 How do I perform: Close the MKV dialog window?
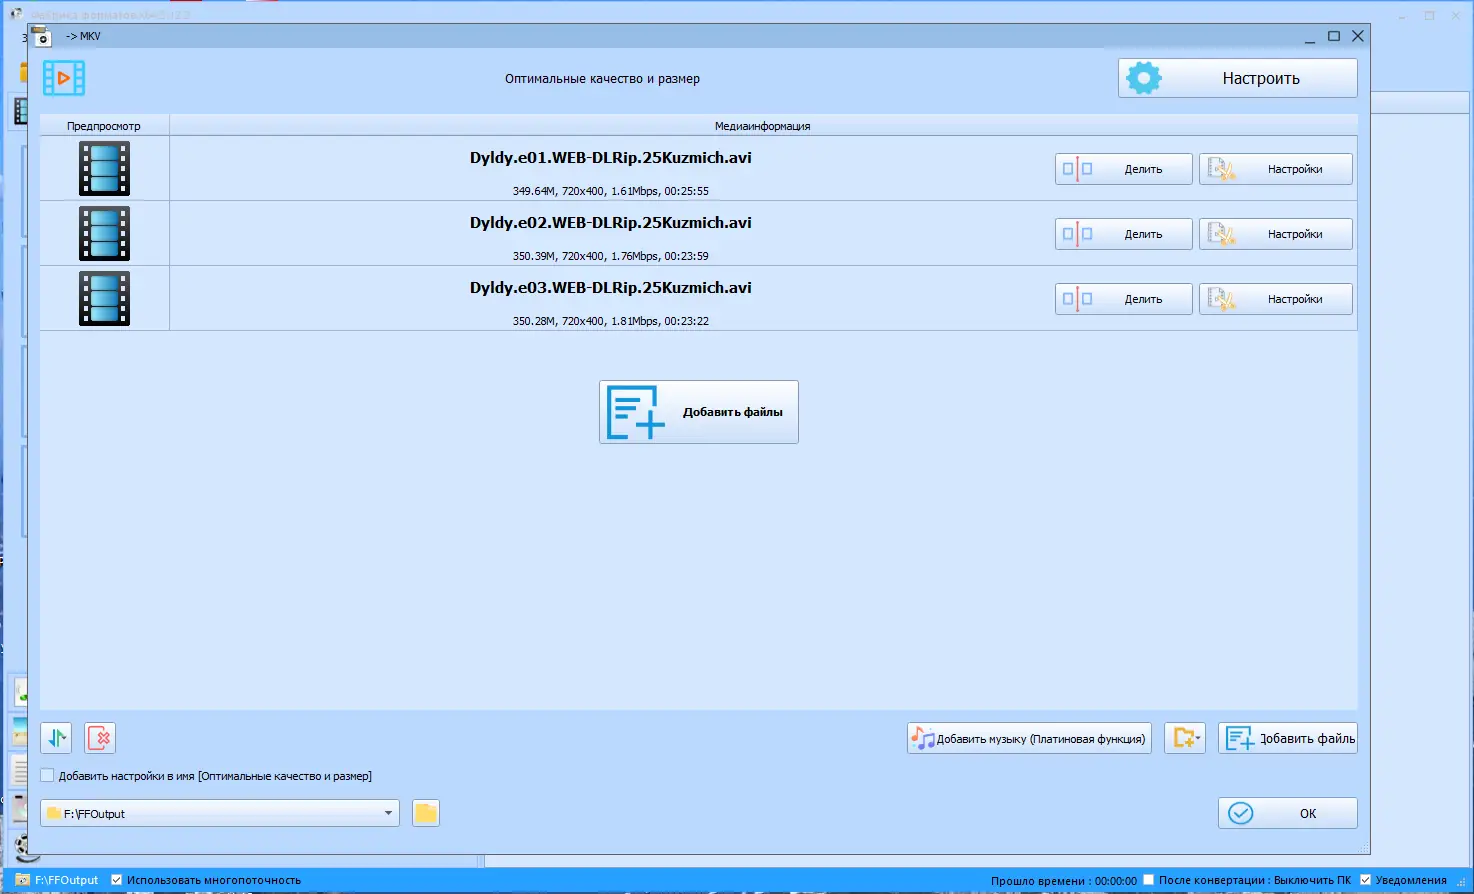[x=1358, y=36]
